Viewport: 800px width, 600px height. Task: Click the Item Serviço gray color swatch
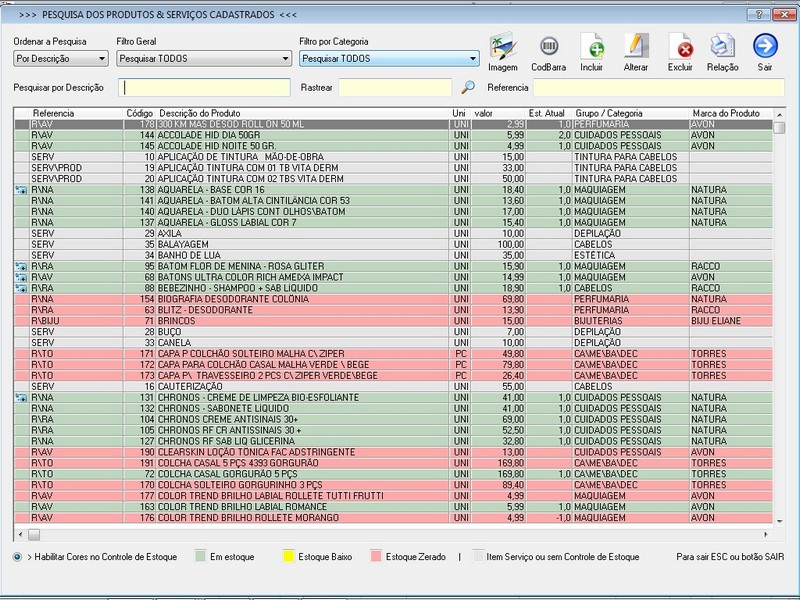(478, 556)
